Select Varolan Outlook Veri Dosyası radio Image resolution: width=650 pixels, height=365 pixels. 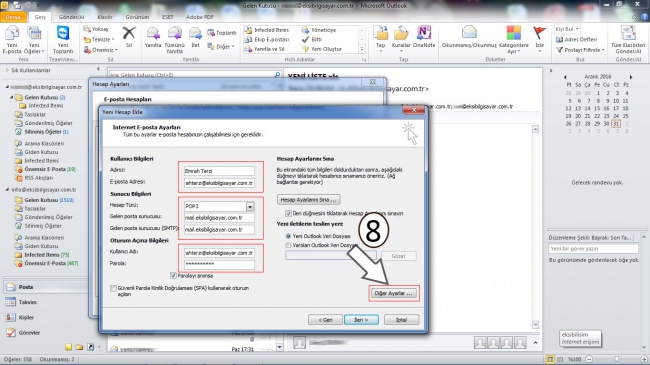click(288, 245)
